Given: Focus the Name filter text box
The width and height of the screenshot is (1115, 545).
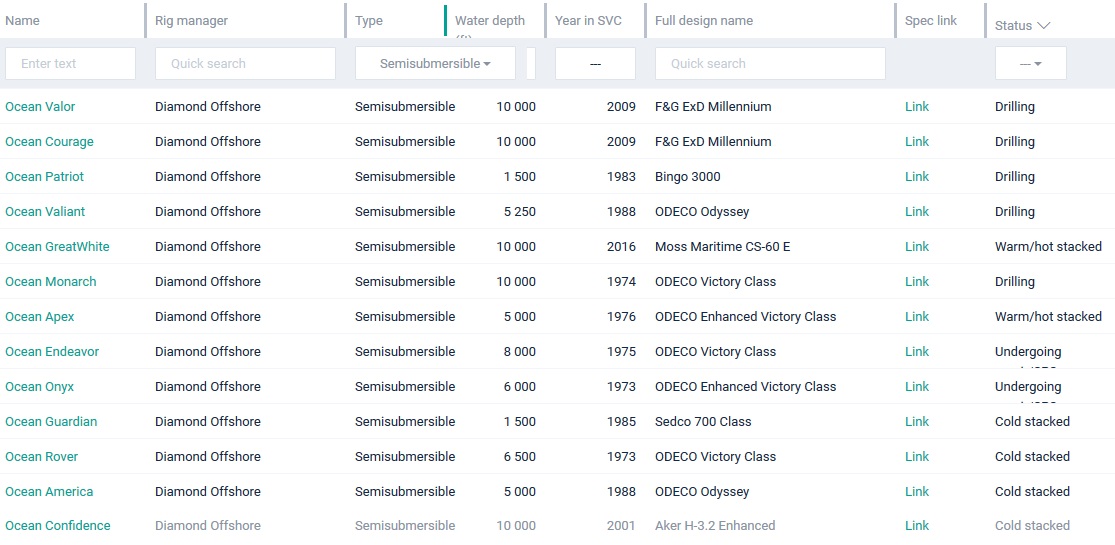Looking at the screenshot, I should coord(70,63).
